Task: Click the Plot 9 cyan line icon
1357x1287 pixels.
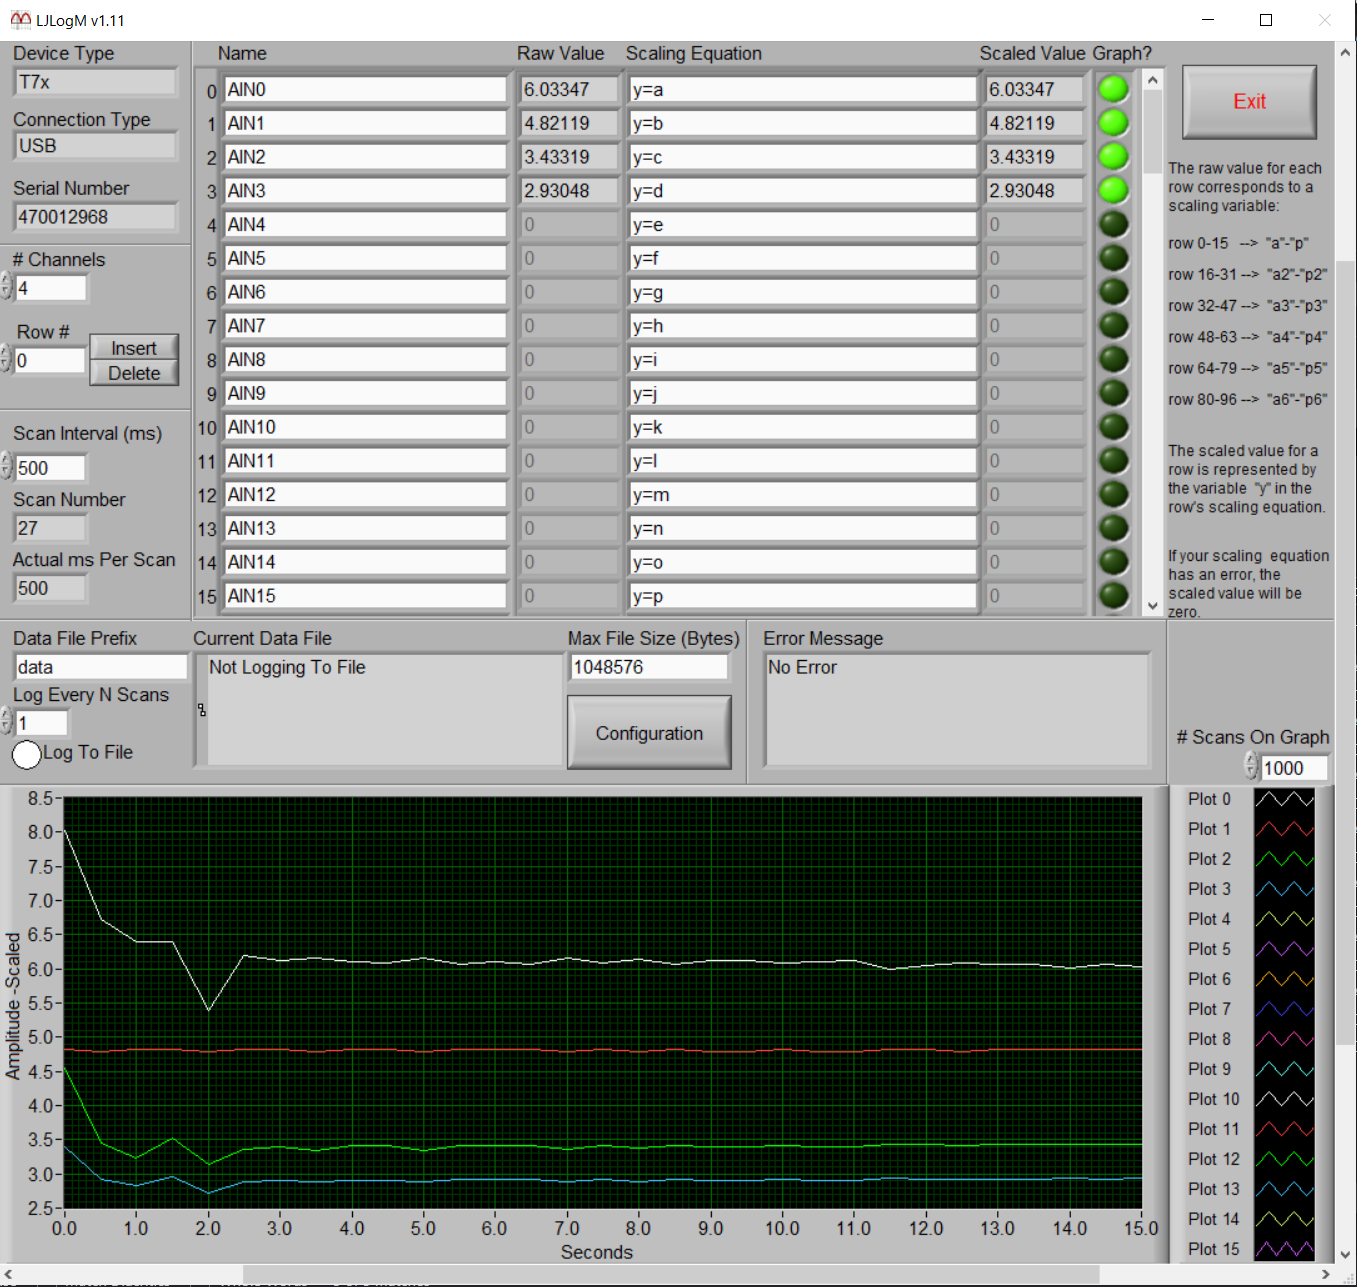Action: [1284, 1069]
